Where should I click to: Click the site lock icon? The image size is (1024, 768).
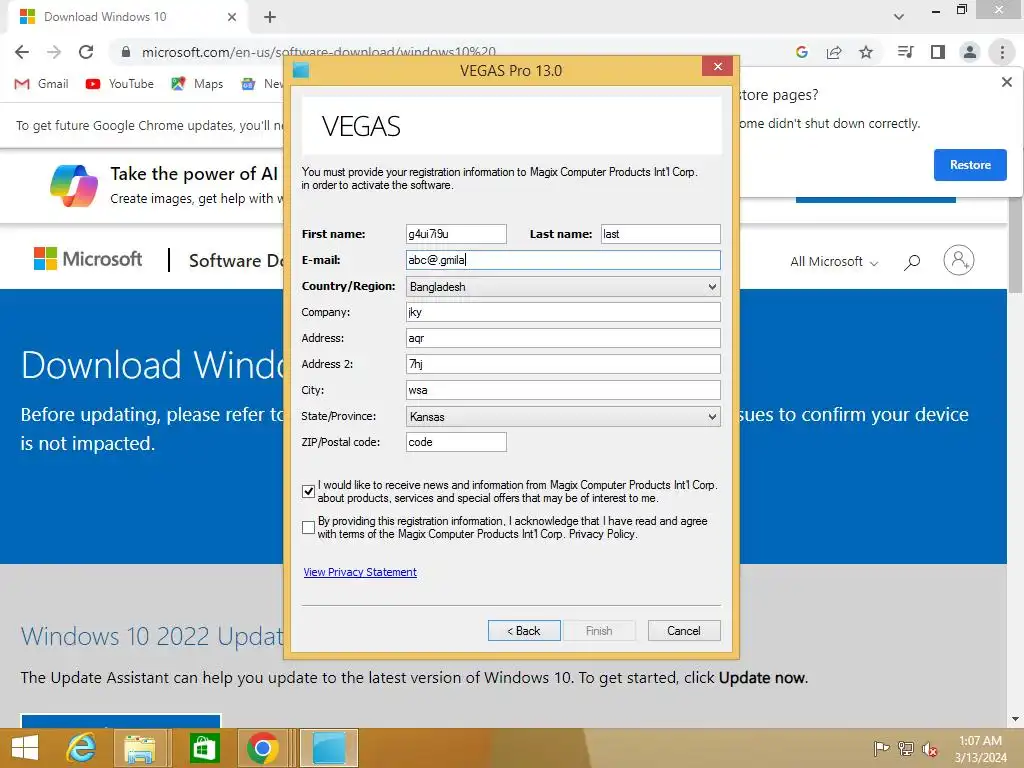pos(126,52)
